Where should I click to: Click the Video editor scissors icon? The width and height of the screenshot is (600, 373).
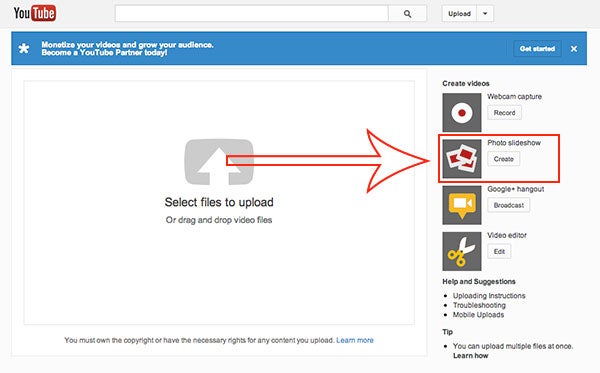click(x=462, y=251)
